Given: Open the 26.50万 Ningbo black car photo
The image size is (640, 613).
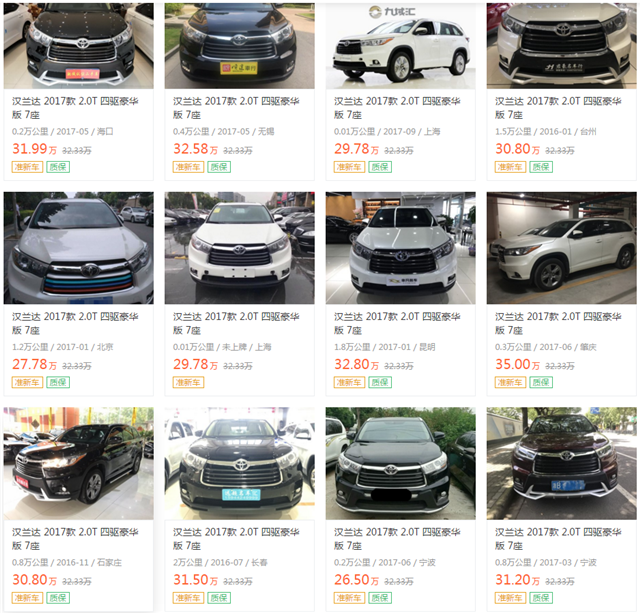Looking at the screenshot, I should tap(400, 463).
